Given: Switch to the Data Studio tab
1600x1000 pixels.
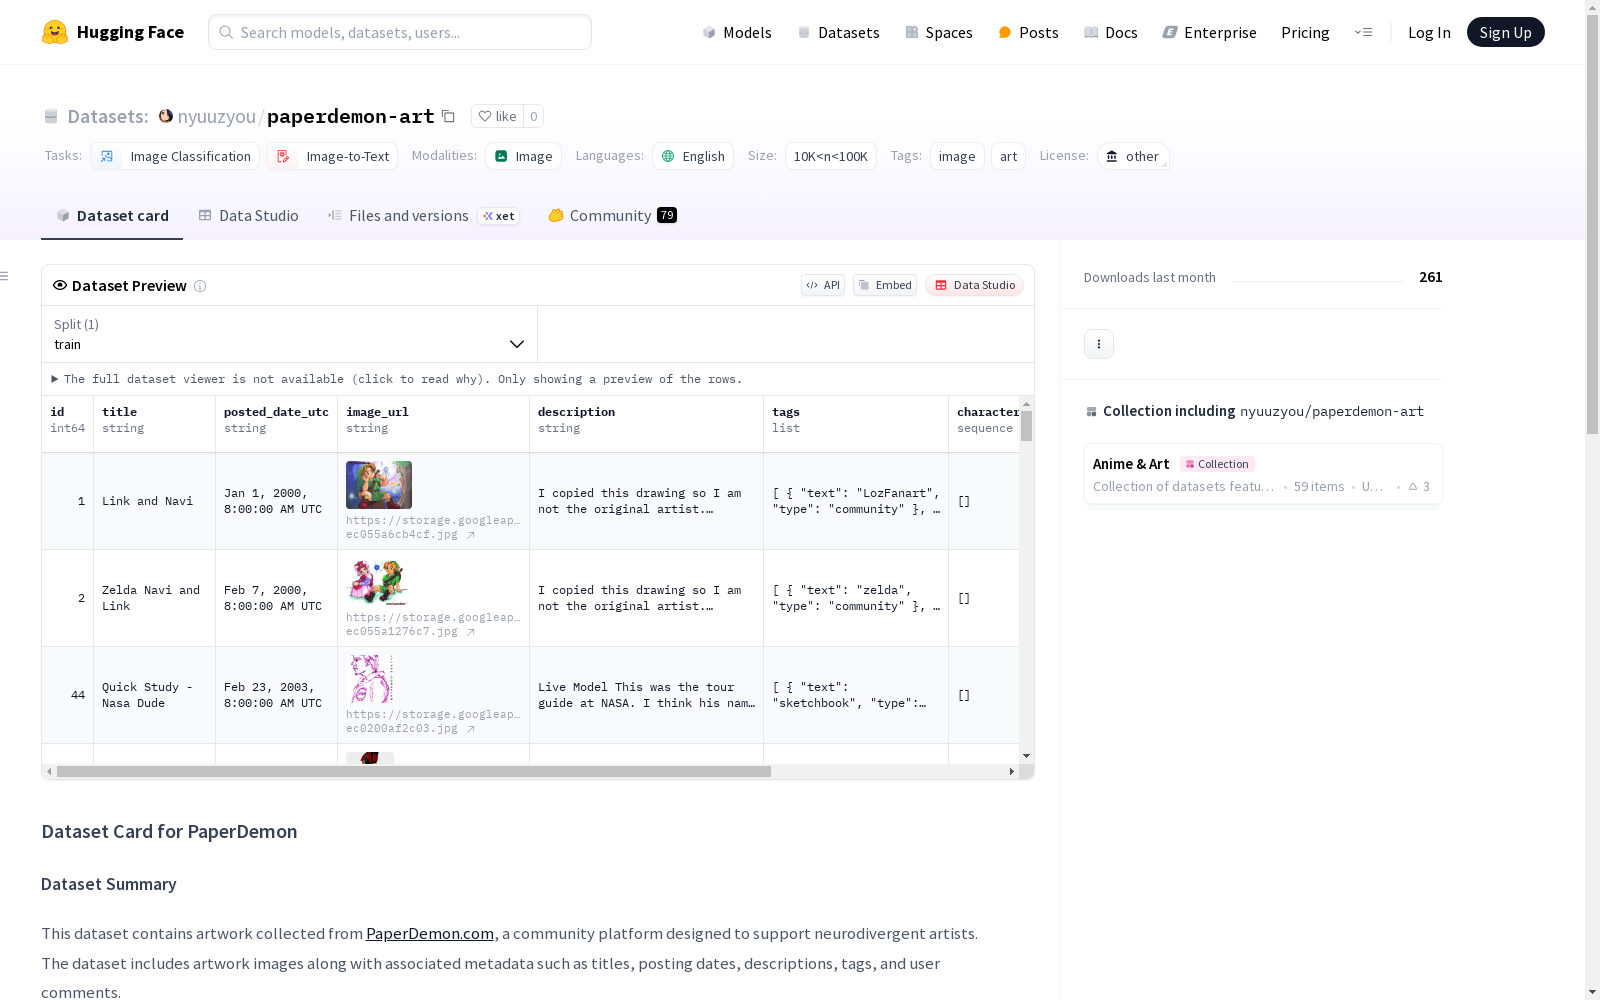Looking at the screenshot, I should [249, 216].
